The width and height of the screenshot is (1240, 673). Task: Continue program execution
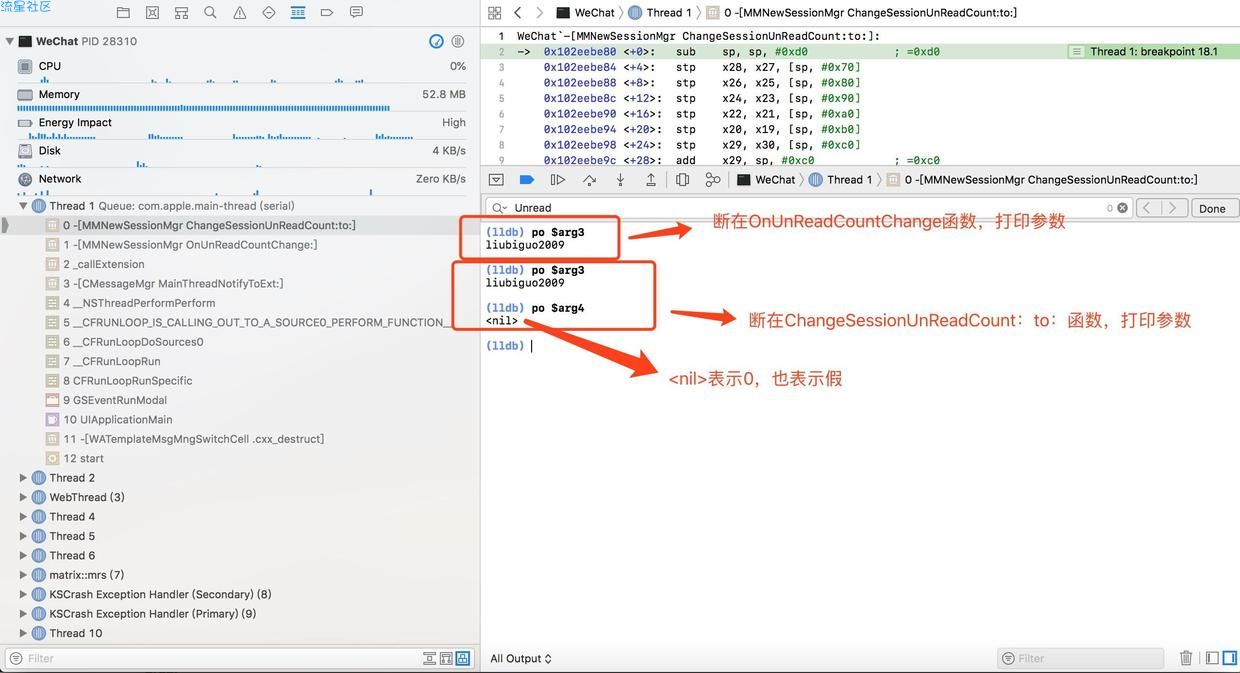[x=558, y=180]
